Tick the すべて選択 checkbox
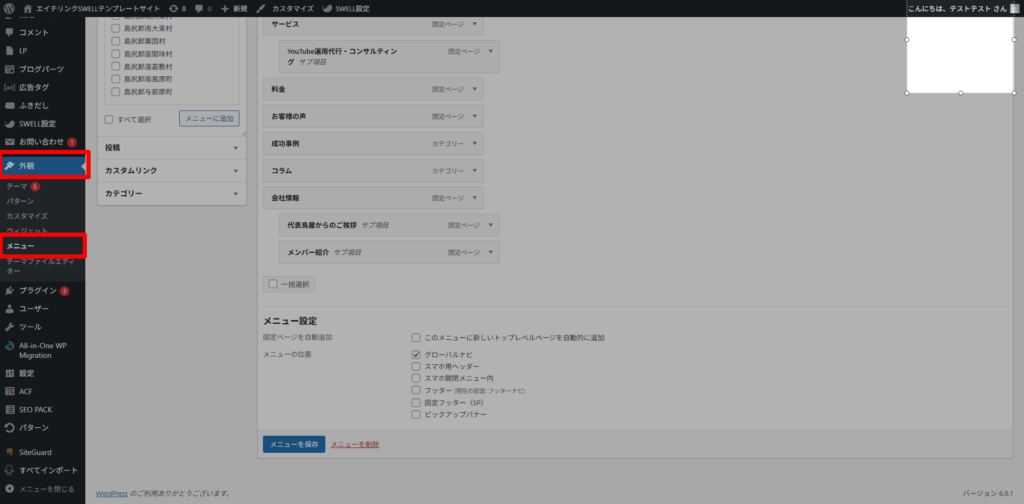The height and width of the screenshot is (504, 1024). coord(110,118)
